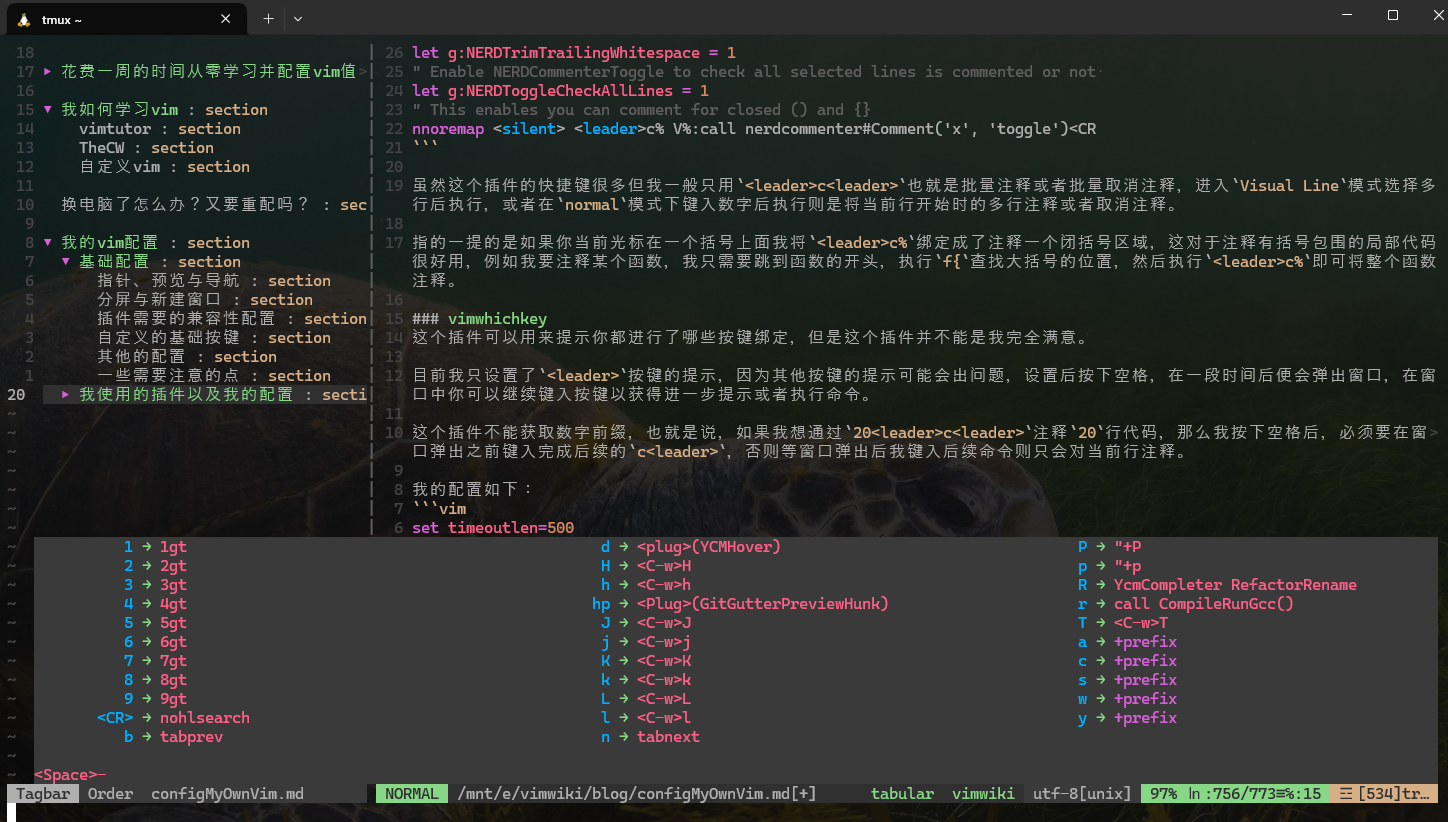Maximize the terminal window

(1393, 15)
